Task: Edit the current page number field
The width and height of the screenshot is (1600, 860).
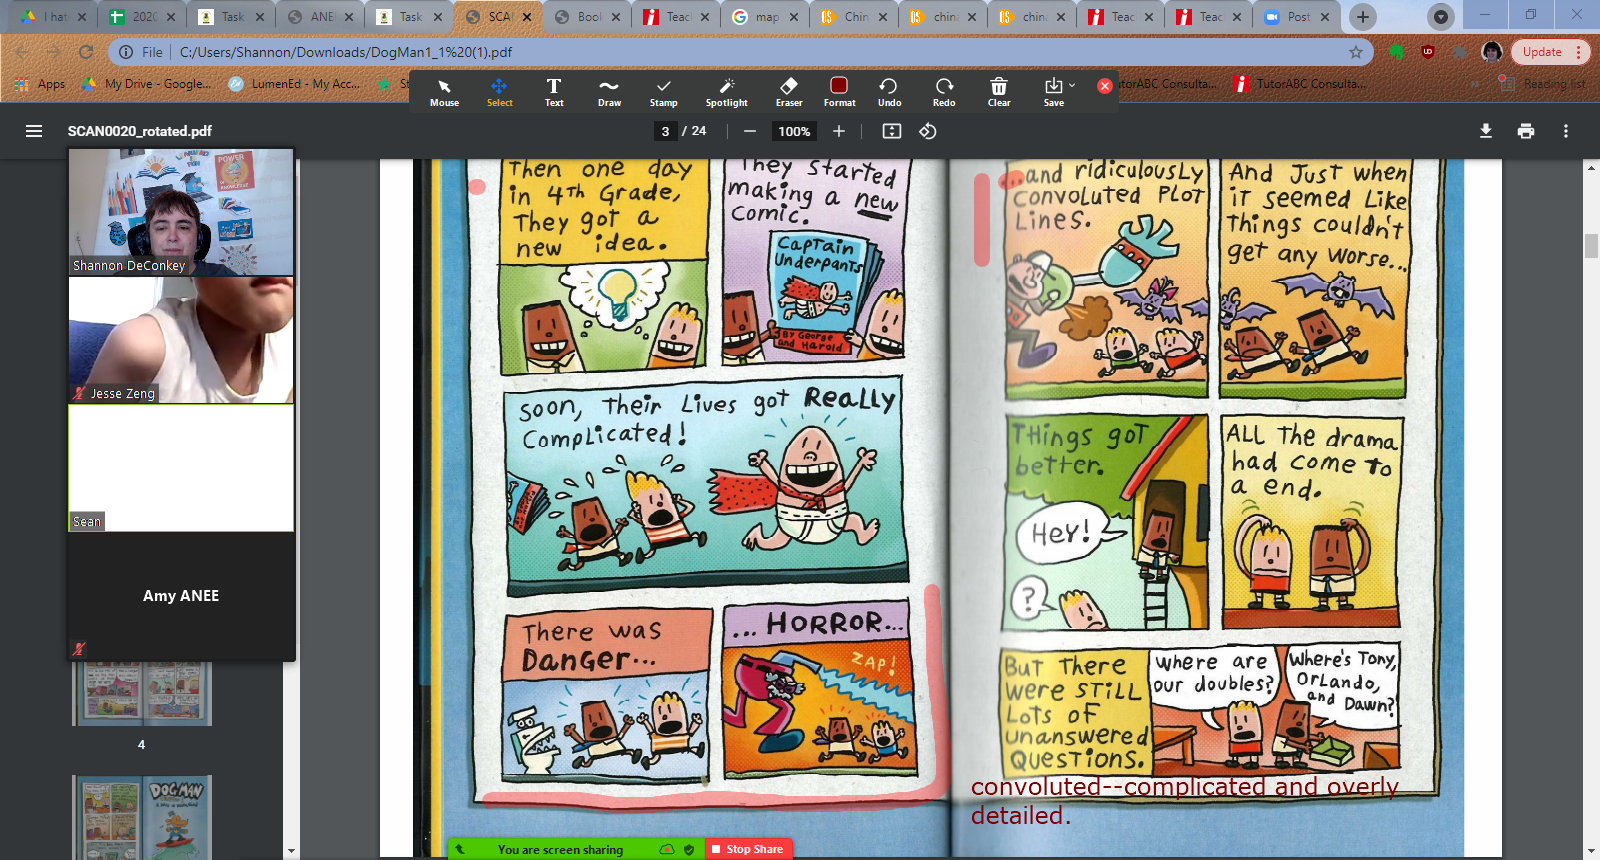Action: pos(665,131)
